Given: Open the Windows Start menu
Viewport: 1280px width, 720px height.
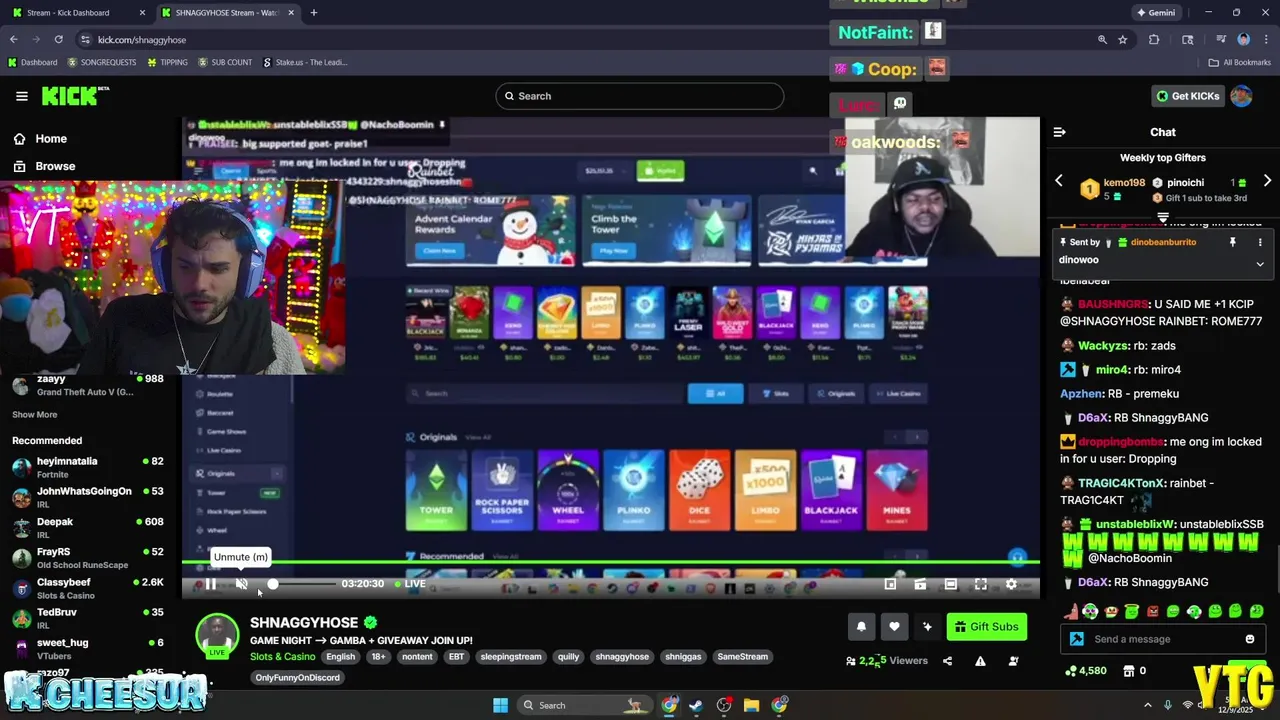Looking at the screenshot, I should 500,705.
